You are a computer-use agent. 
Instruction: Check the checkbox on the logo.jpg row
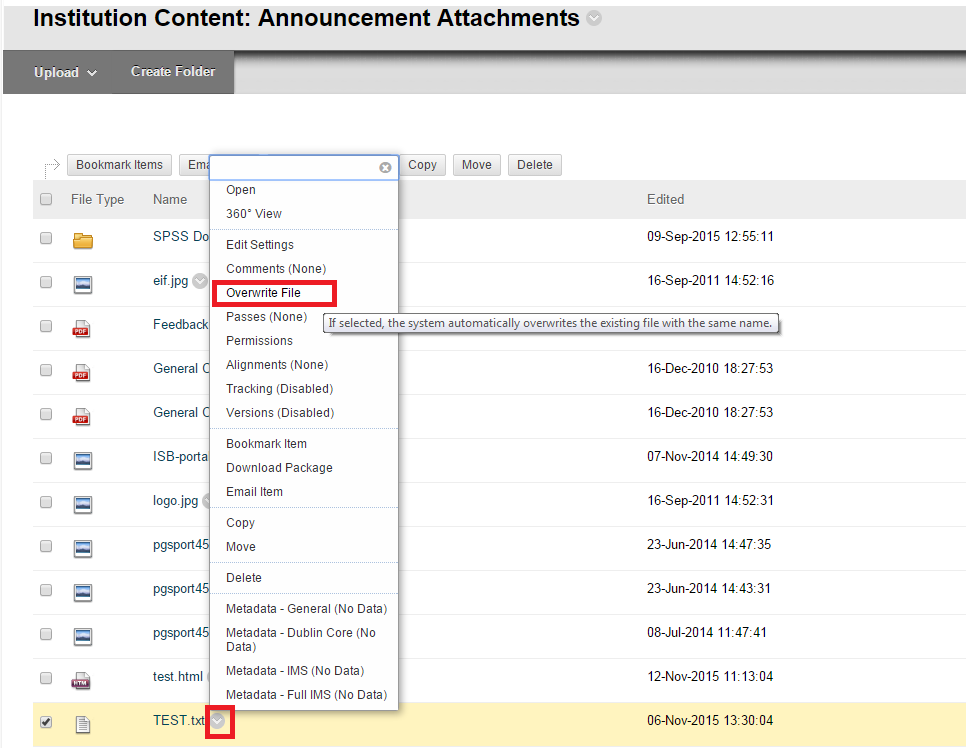click(x=45, y=504)
